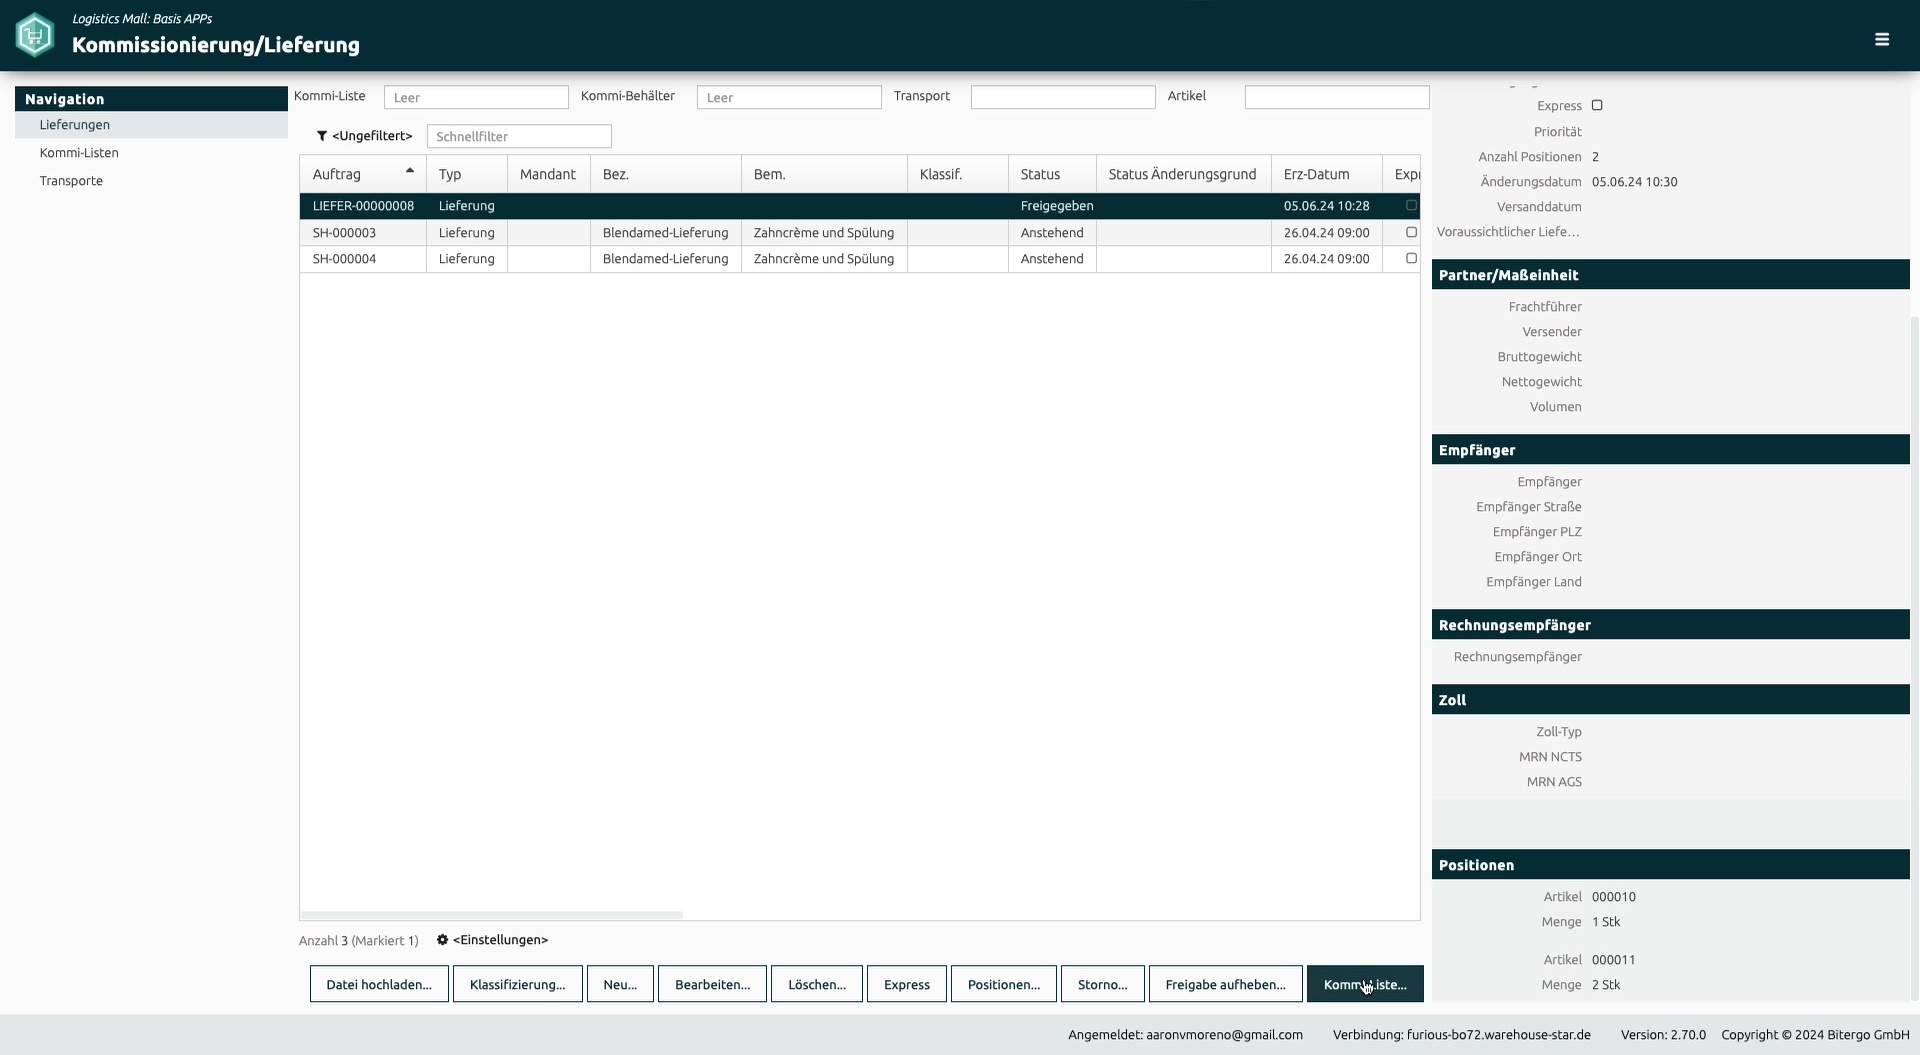Screen dimensions: 1920x1055
Task: Select row SH-000004
Action: 860,259
